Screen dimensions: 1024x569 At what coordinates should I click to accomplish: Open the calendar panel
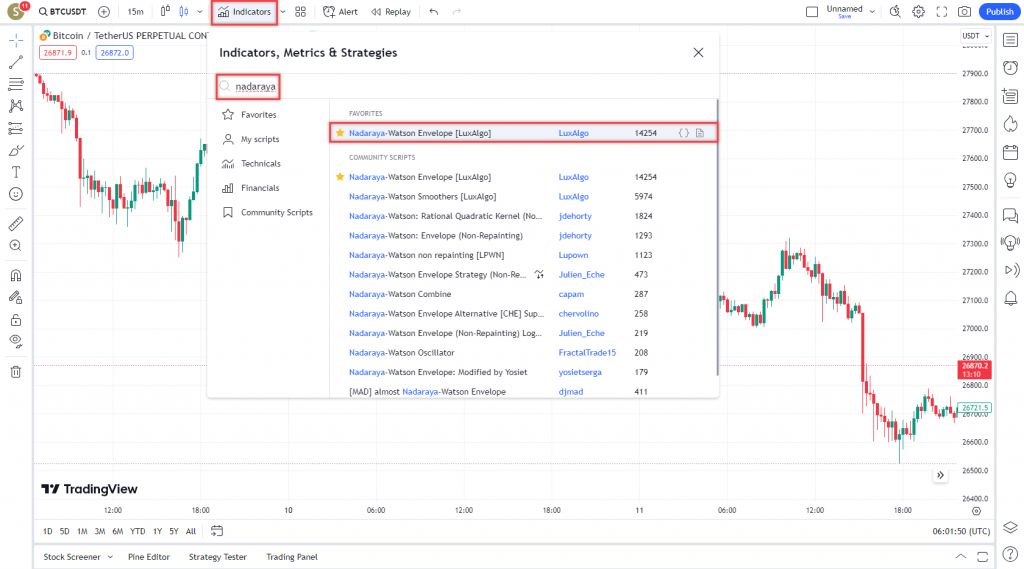pyautogui.click(x=1010, y=153)
